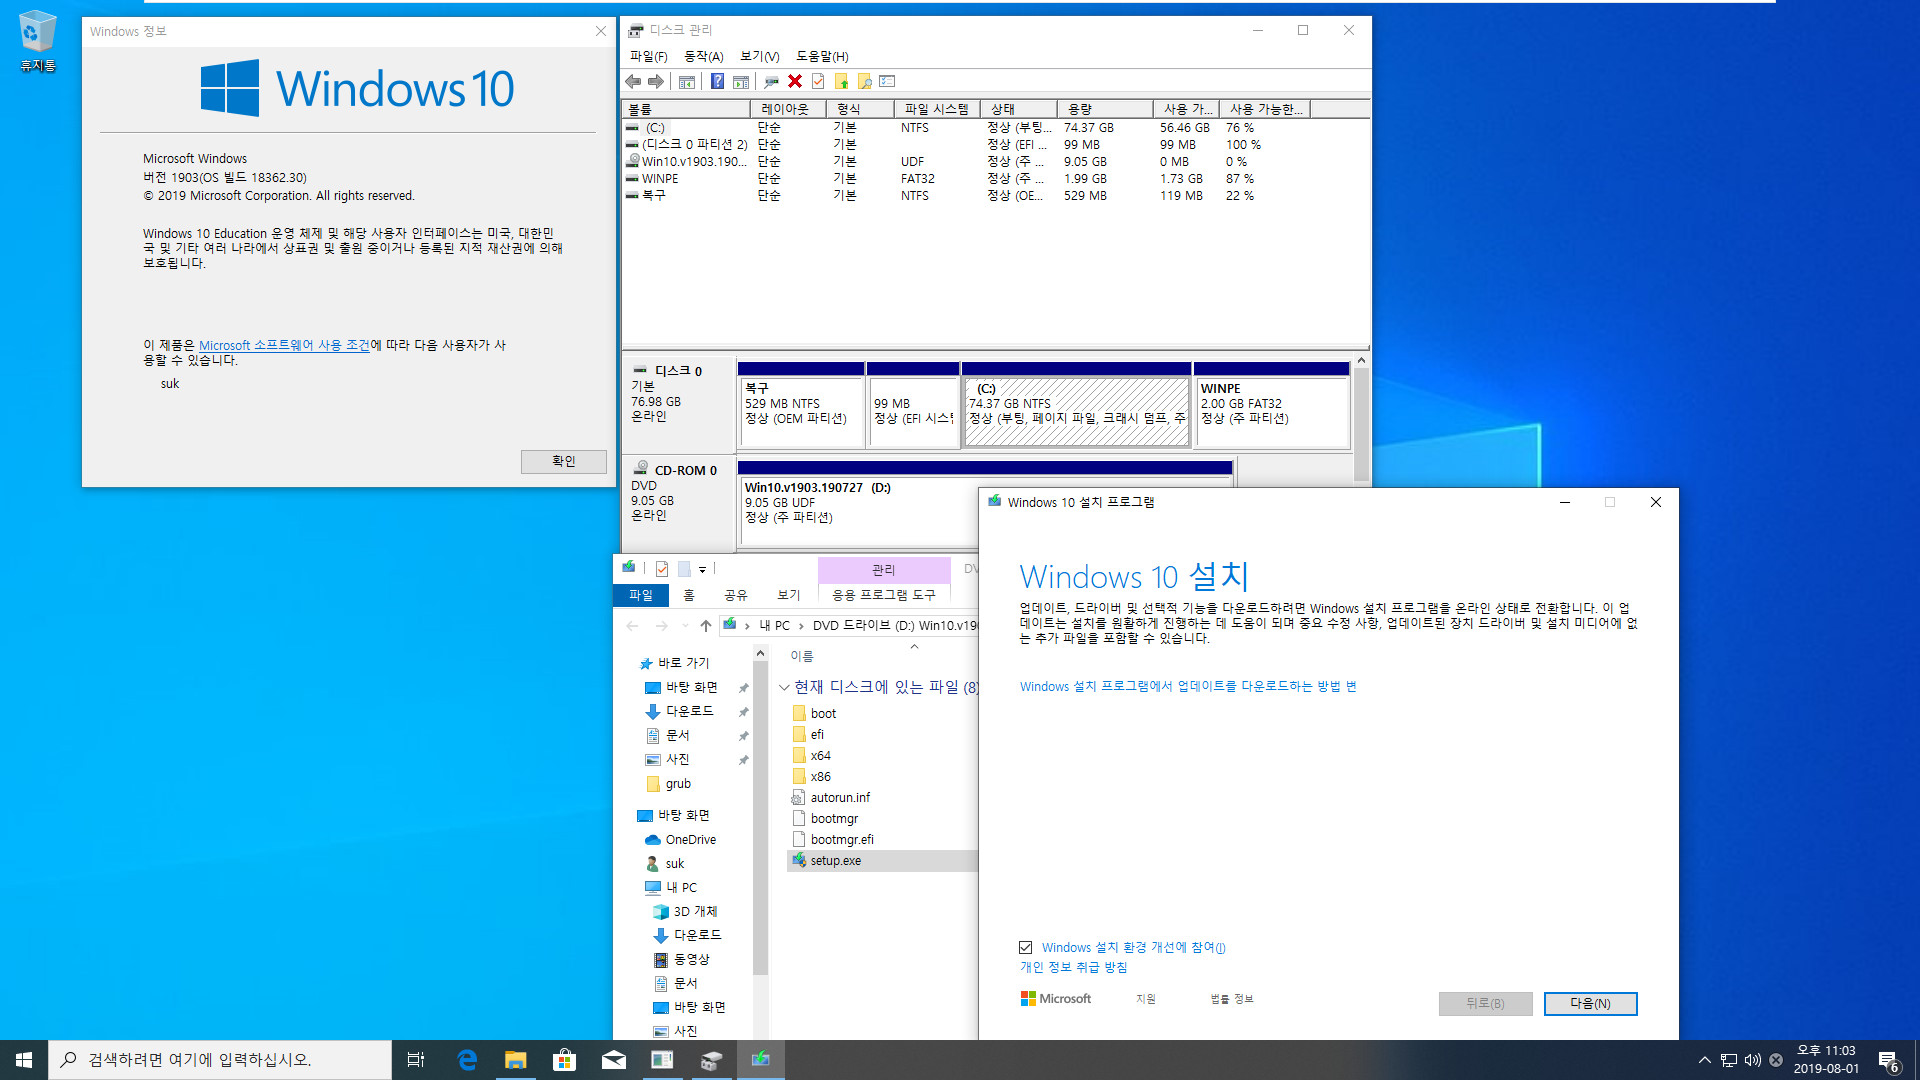Click the forward arrow in Disk Management toolbar
1920x1080 pixels.
[655, 81]
